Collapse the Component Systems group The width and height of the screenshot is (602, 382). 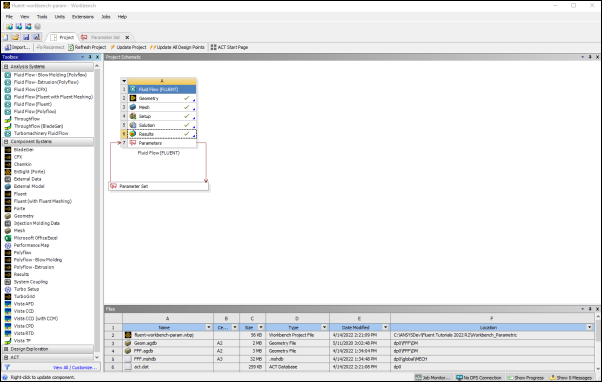6,142
